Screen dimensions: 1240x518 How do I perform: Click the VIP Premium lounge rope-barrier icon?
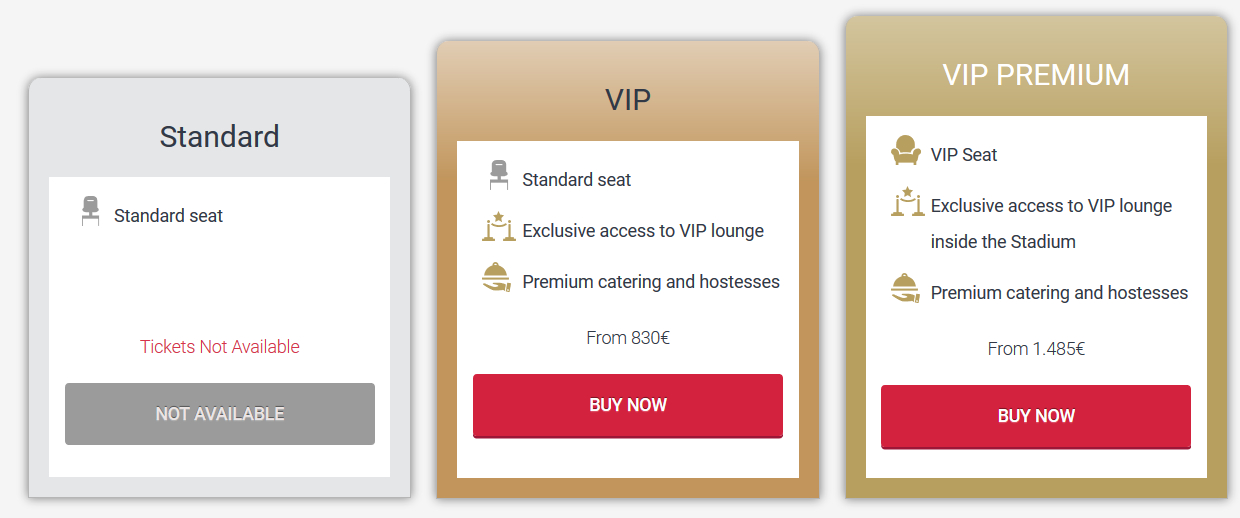pos(906,203)
